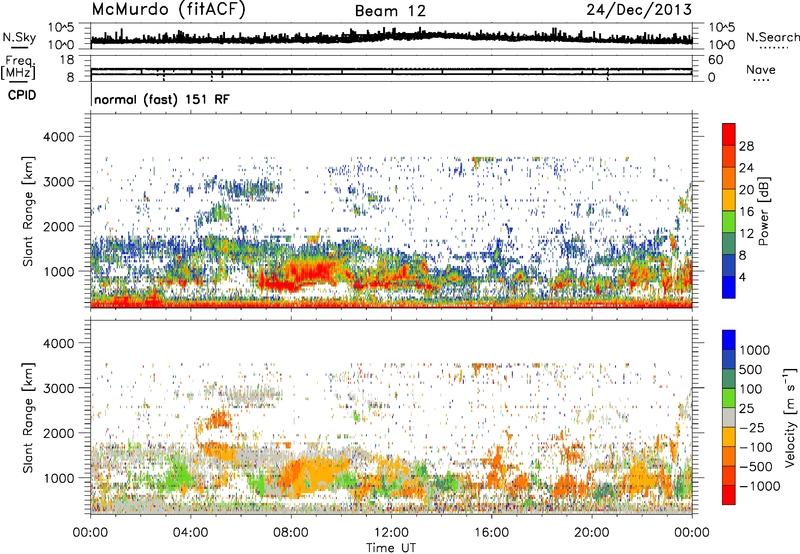Click the 'Beam 12' label
Screen dimensions: 800x554
click(x=390, y=11)
